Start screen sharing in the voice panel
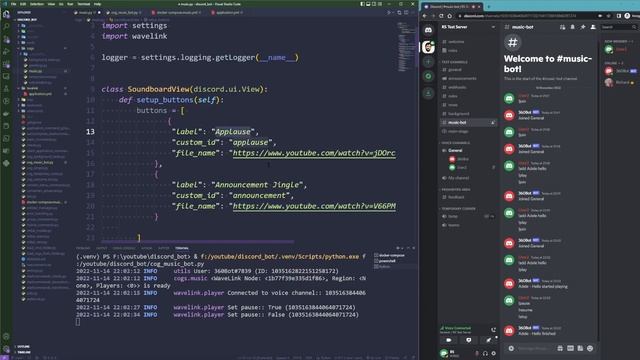 click(x=469, y=340)
